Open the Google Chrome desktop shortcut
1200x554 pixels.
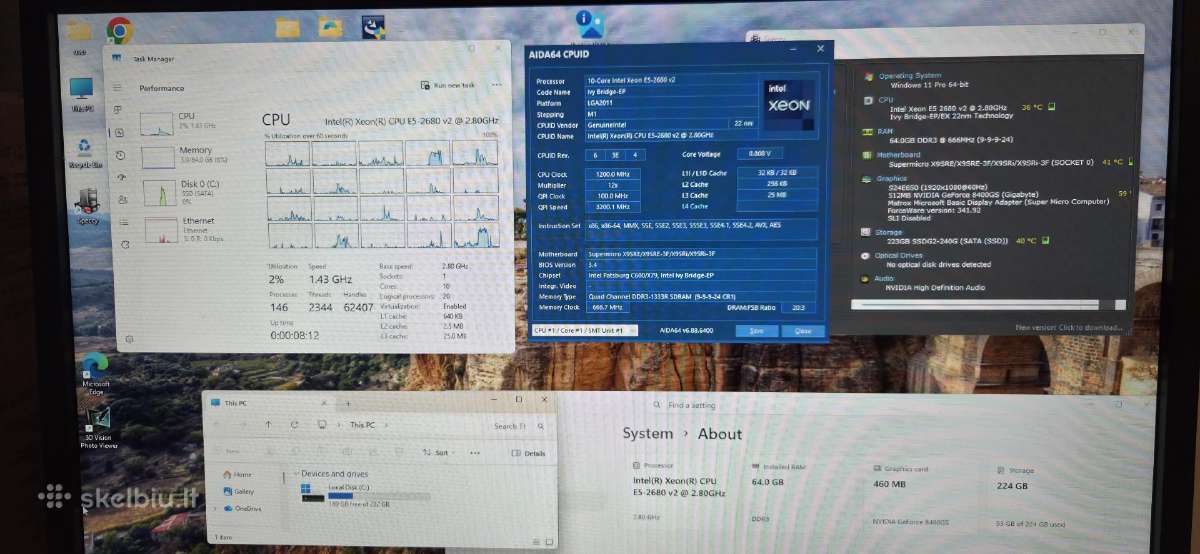[119, 30]
